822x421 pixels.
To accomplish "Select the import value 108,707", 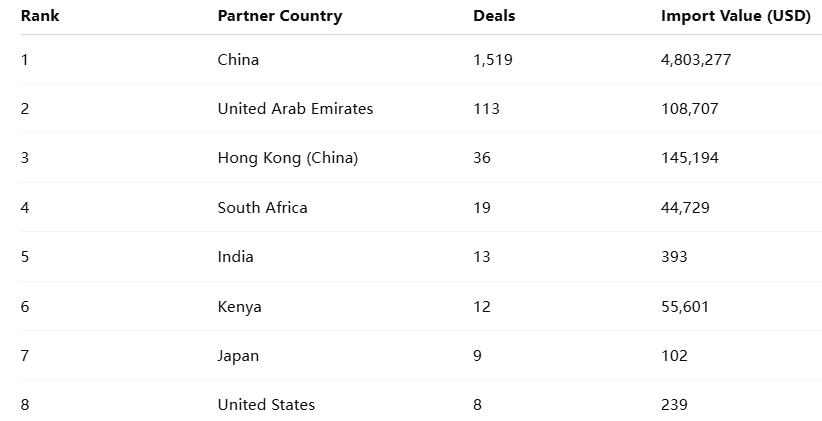I will pos(689,109).
